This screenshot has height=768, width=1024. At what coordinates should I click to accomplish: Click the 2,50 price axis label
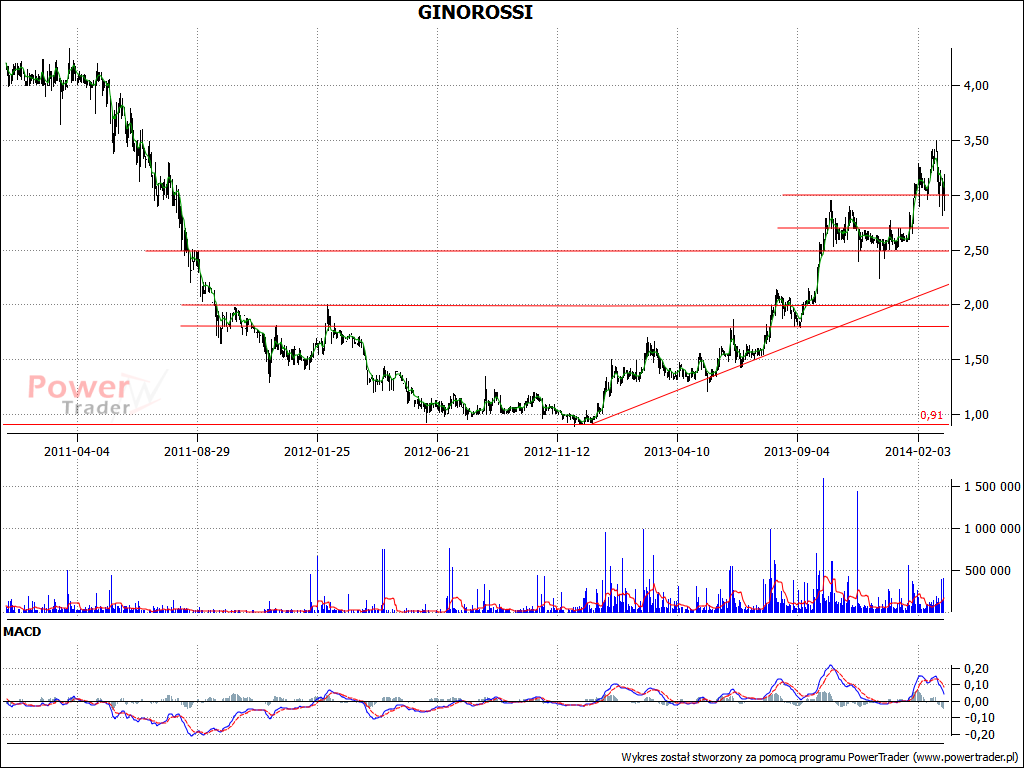click(976, 251)
